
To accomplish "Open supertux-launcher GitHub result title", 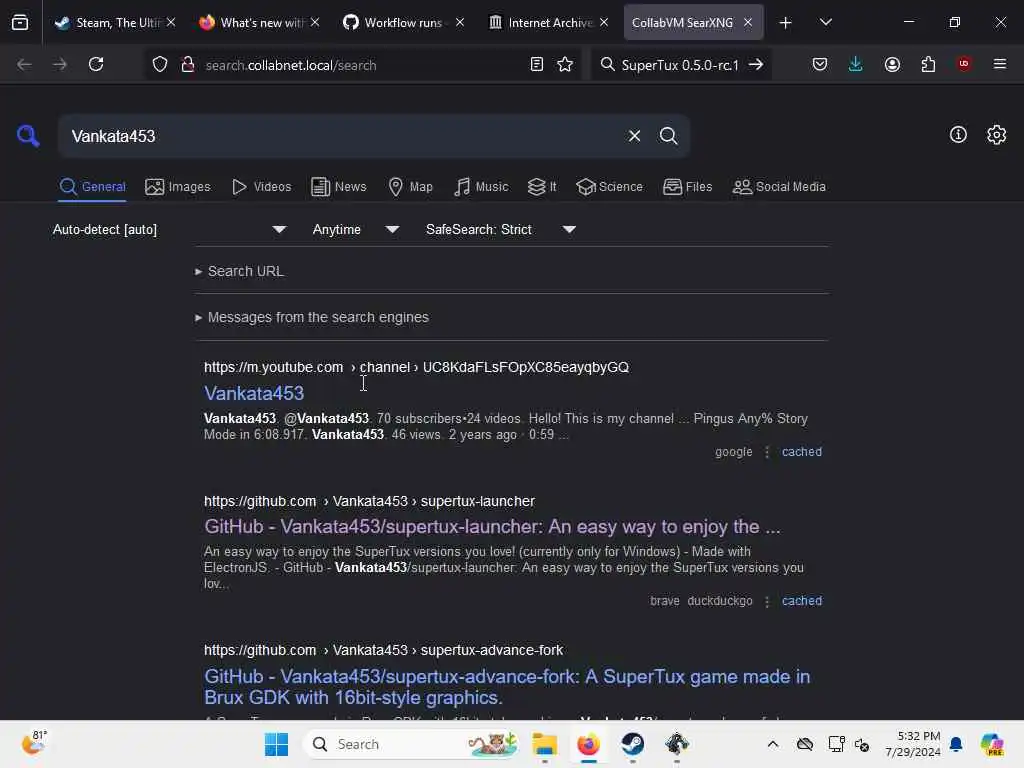I will coord(492,526).
